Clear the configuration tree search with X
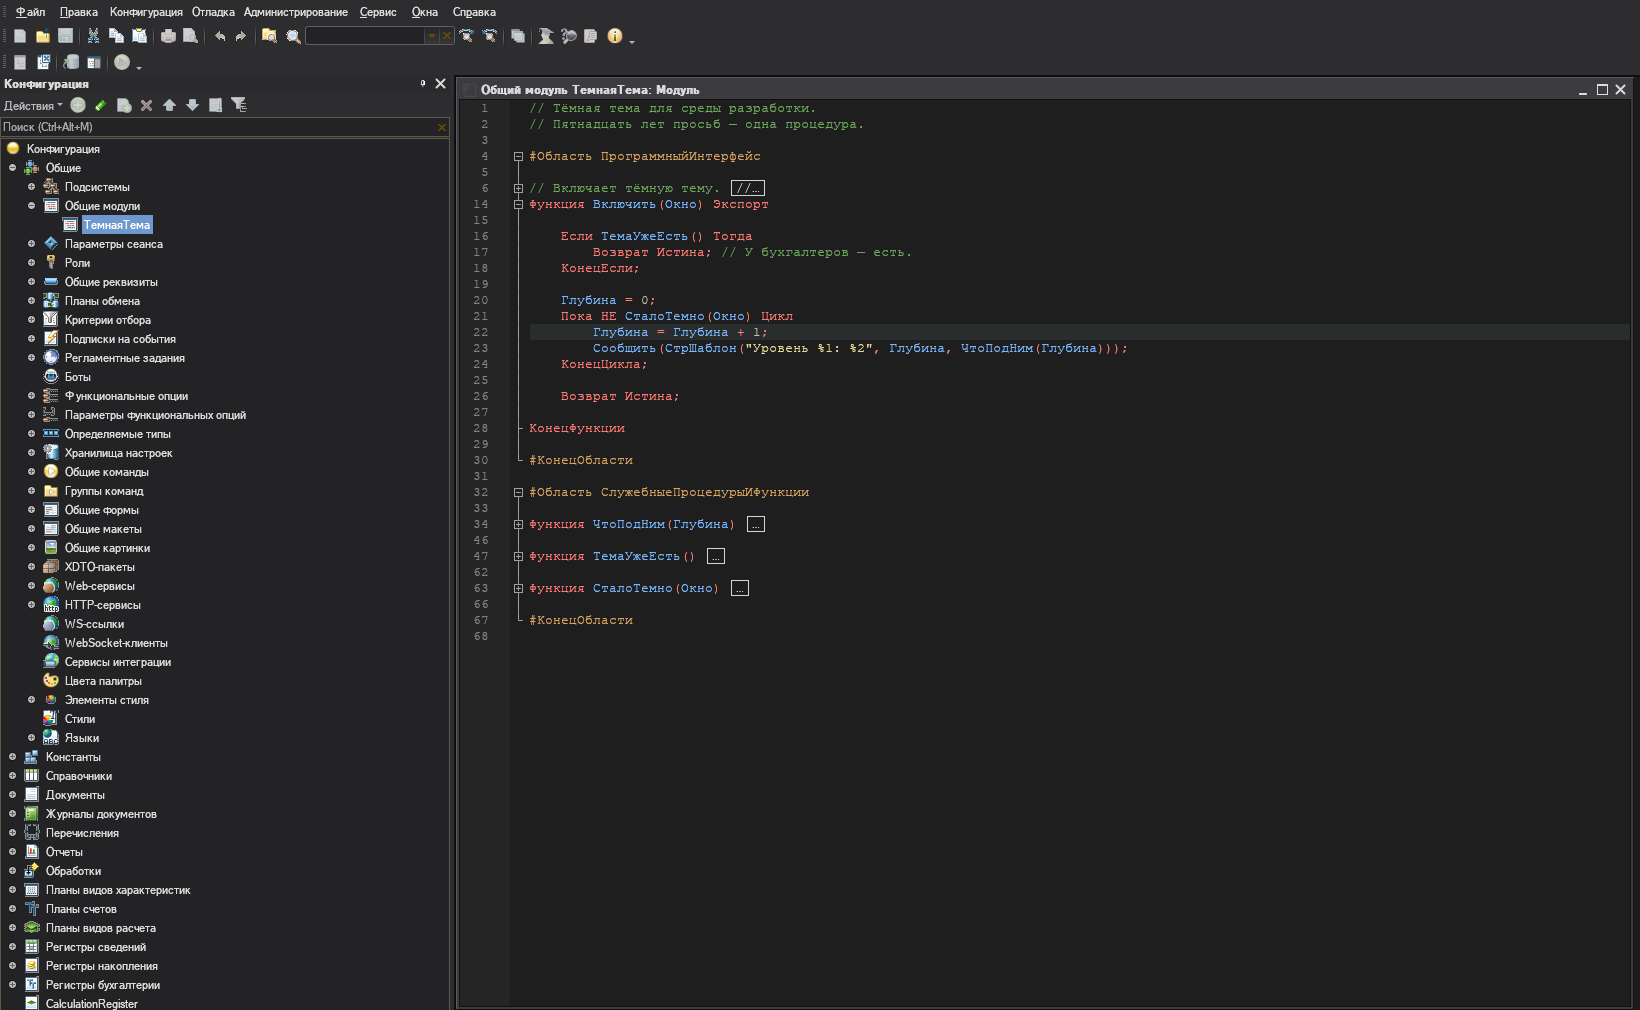 pos(441,127)
